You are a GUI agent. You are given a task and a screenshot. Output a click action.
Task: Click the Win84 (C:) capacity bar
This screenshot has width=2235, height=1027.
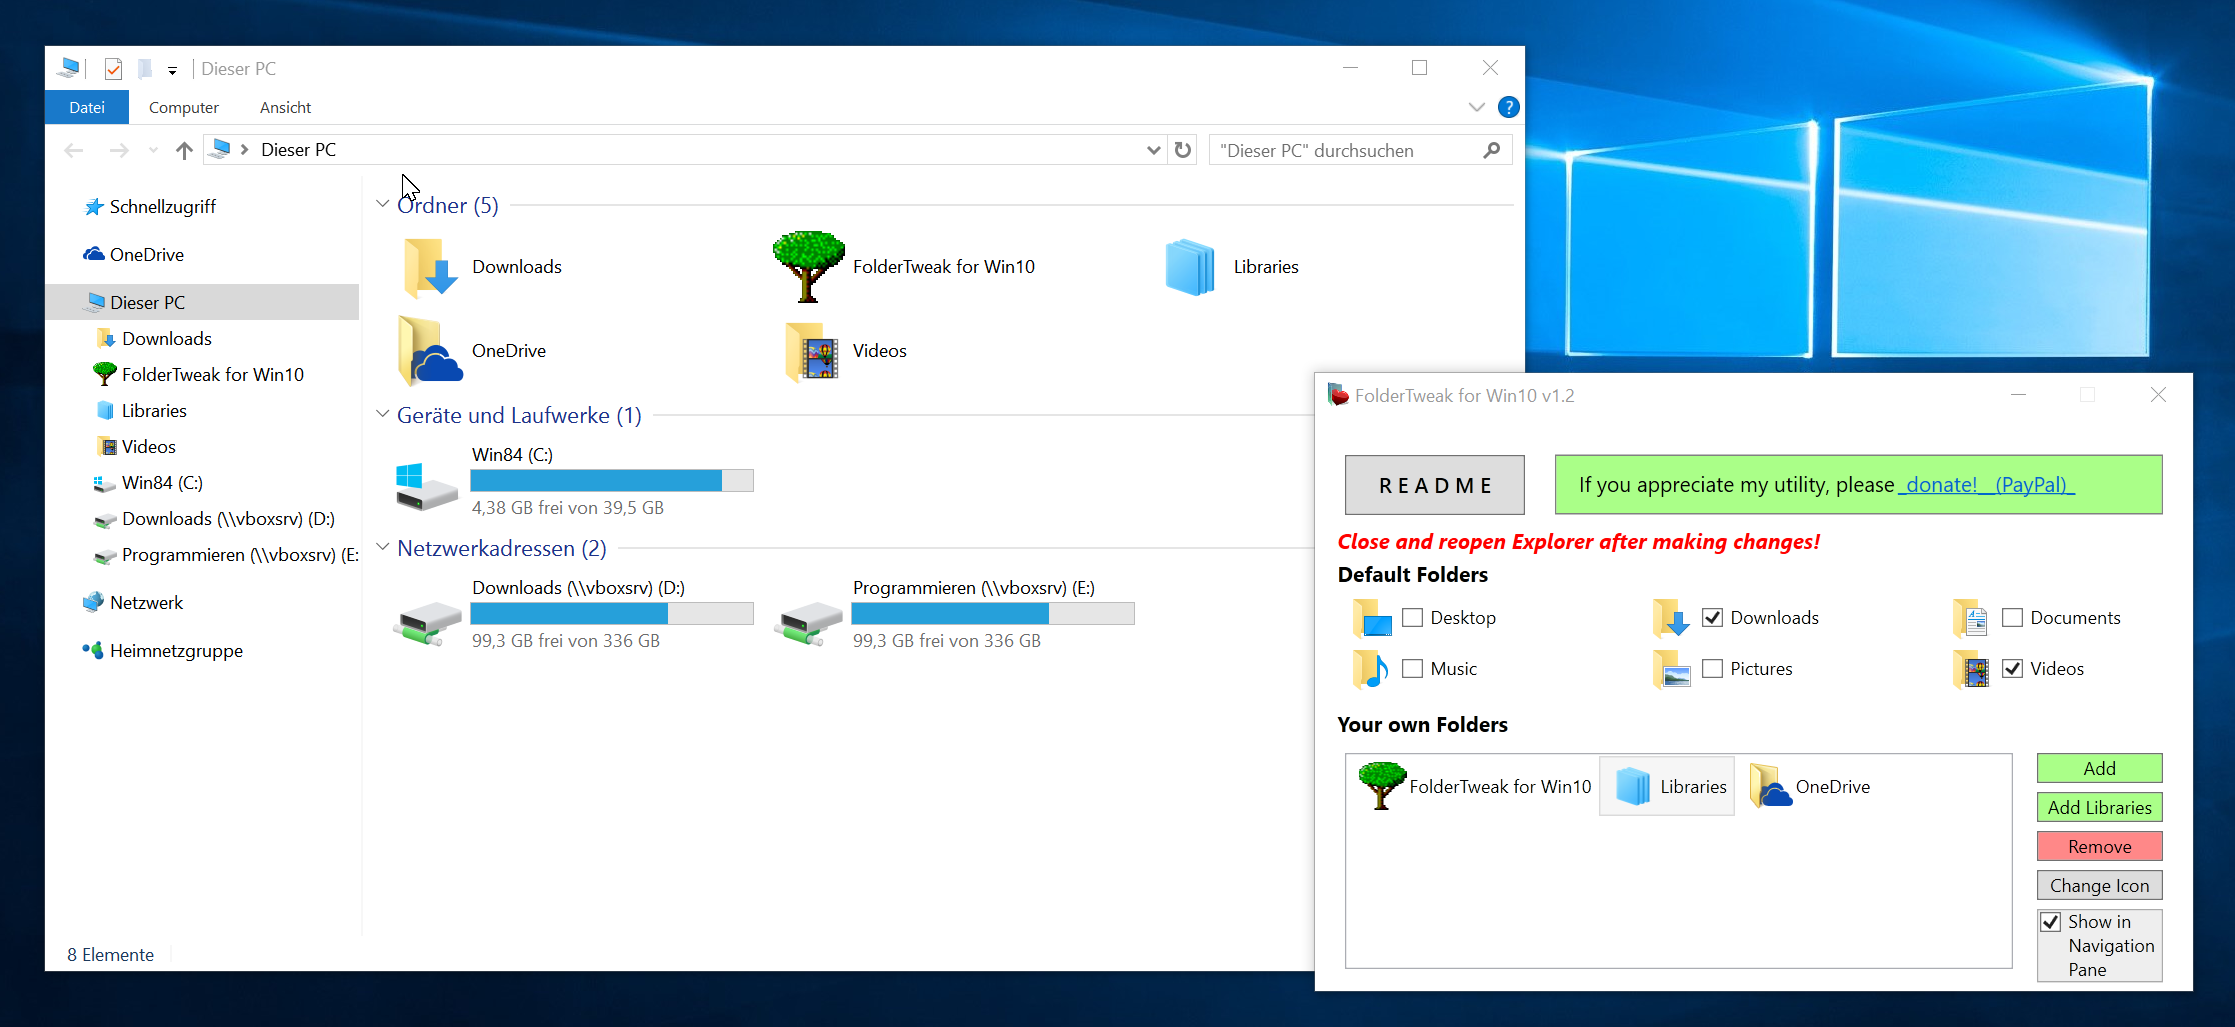[612, 480]
